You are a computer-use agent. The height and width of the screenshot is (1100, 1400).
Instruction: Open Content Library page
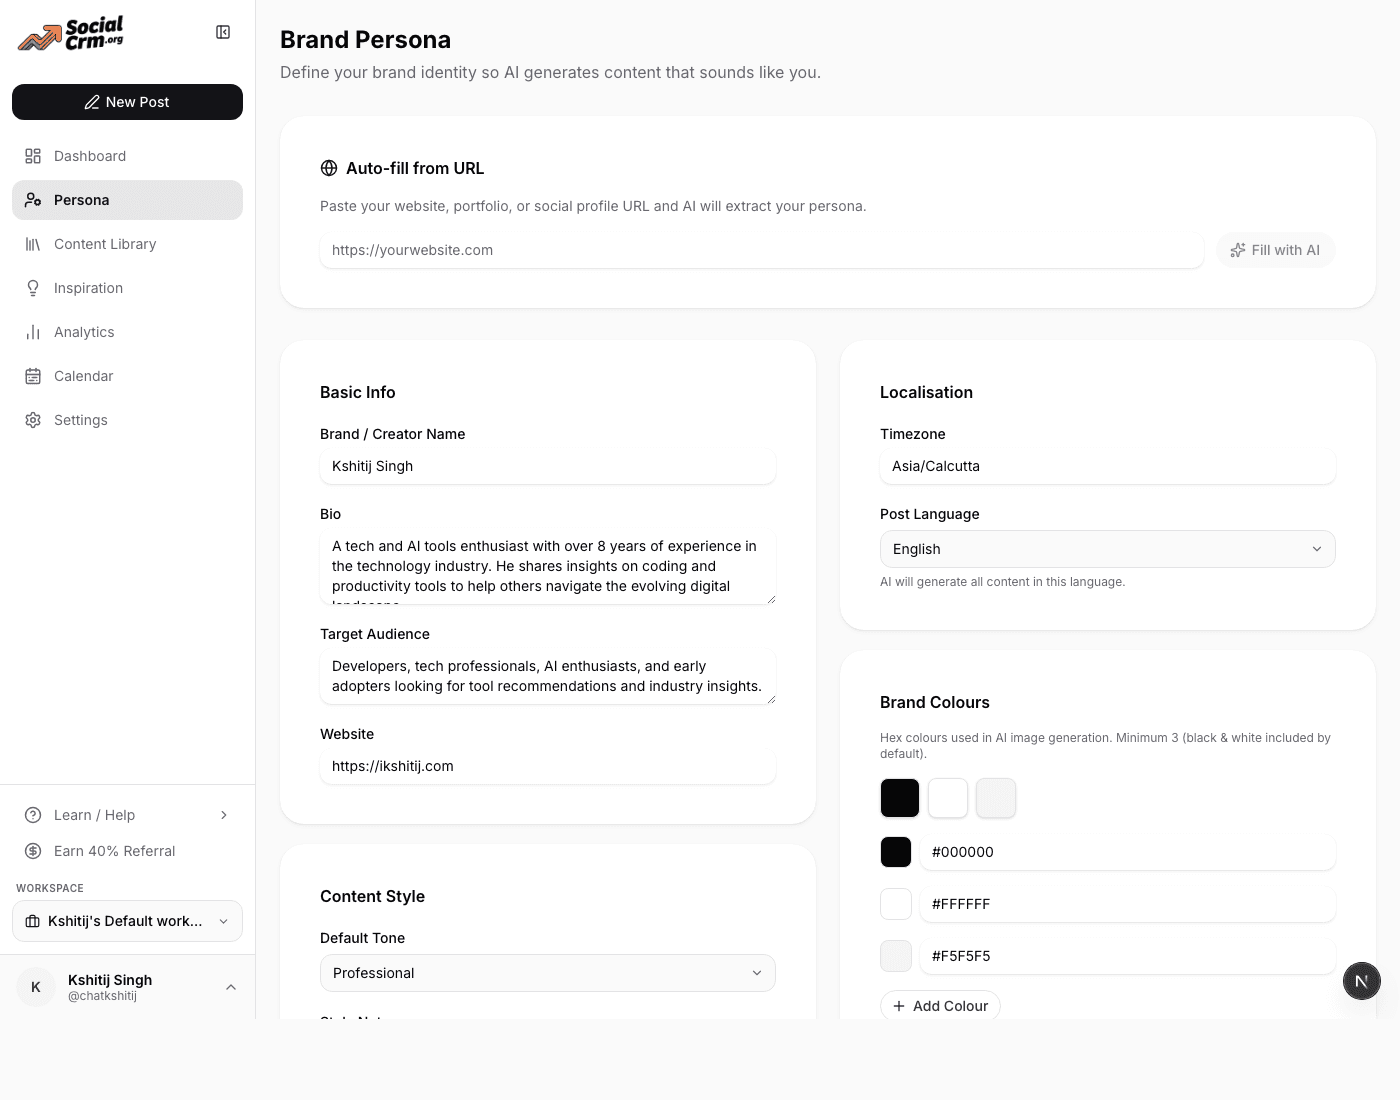(x=127, y=244)
